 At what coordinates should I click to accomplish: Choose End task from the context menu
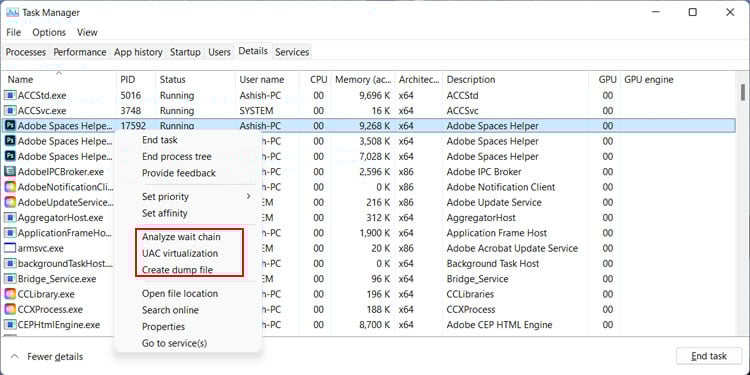pos(160,140)
